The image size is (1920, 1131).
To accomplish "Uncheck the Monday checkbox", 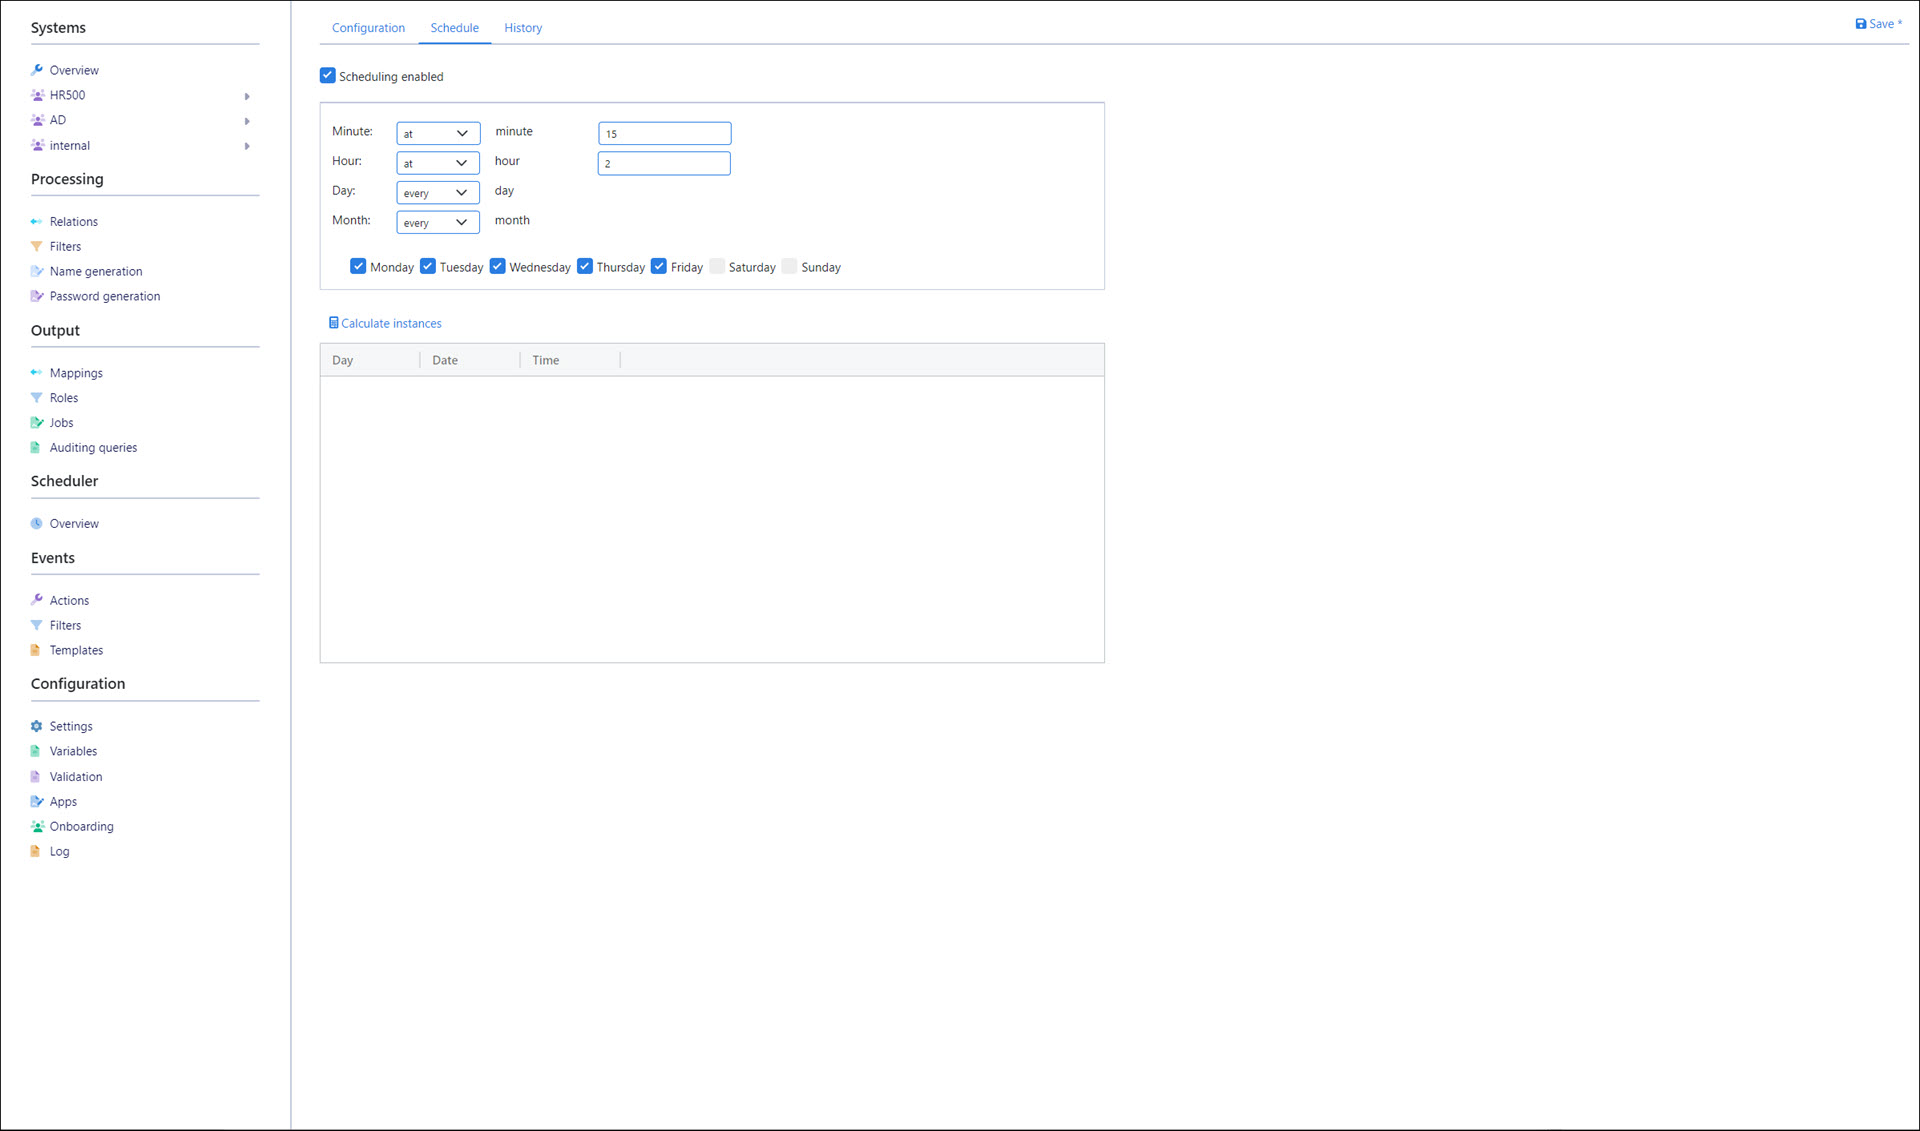I will pos(358,266).
